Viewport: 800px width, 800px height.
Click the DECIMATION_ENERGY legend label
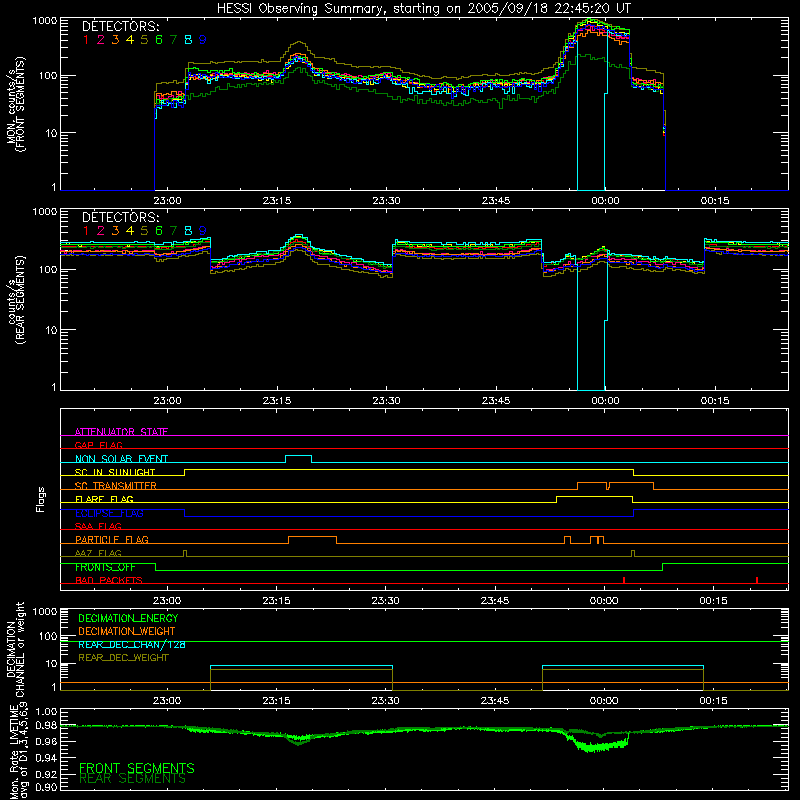(x=128, y=618)
